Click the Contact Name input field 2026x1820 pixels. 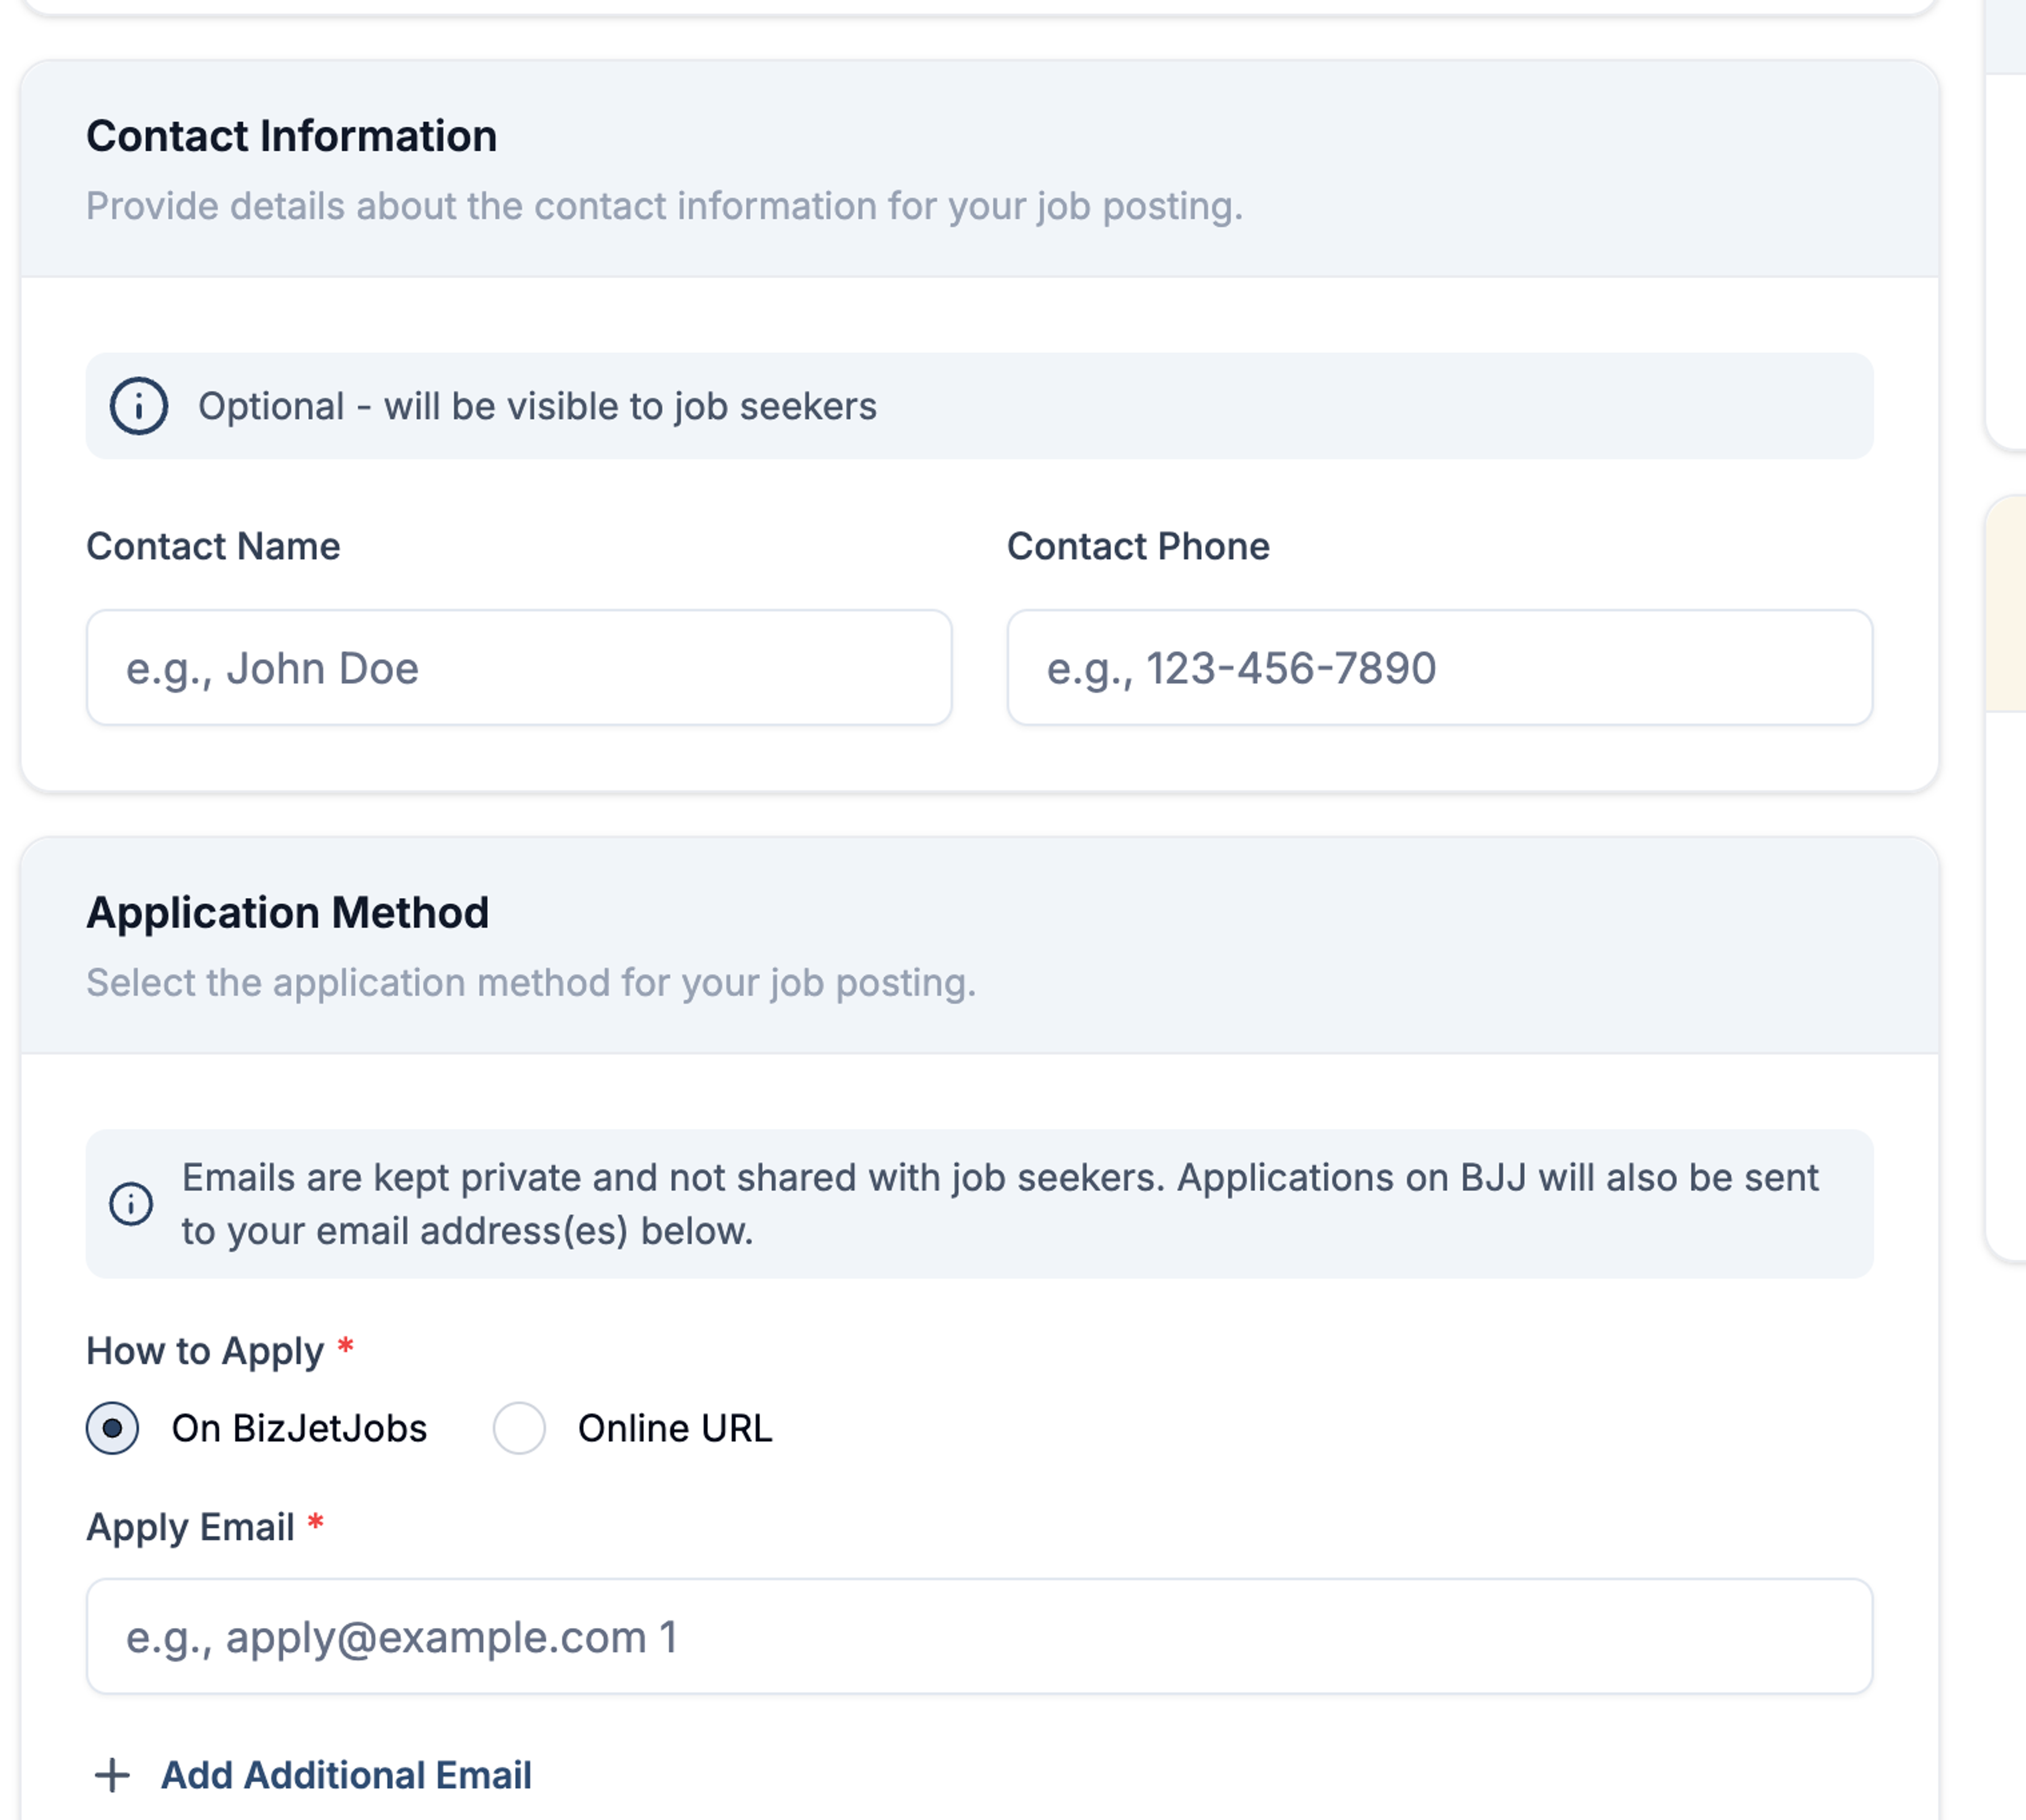point(519,667)
